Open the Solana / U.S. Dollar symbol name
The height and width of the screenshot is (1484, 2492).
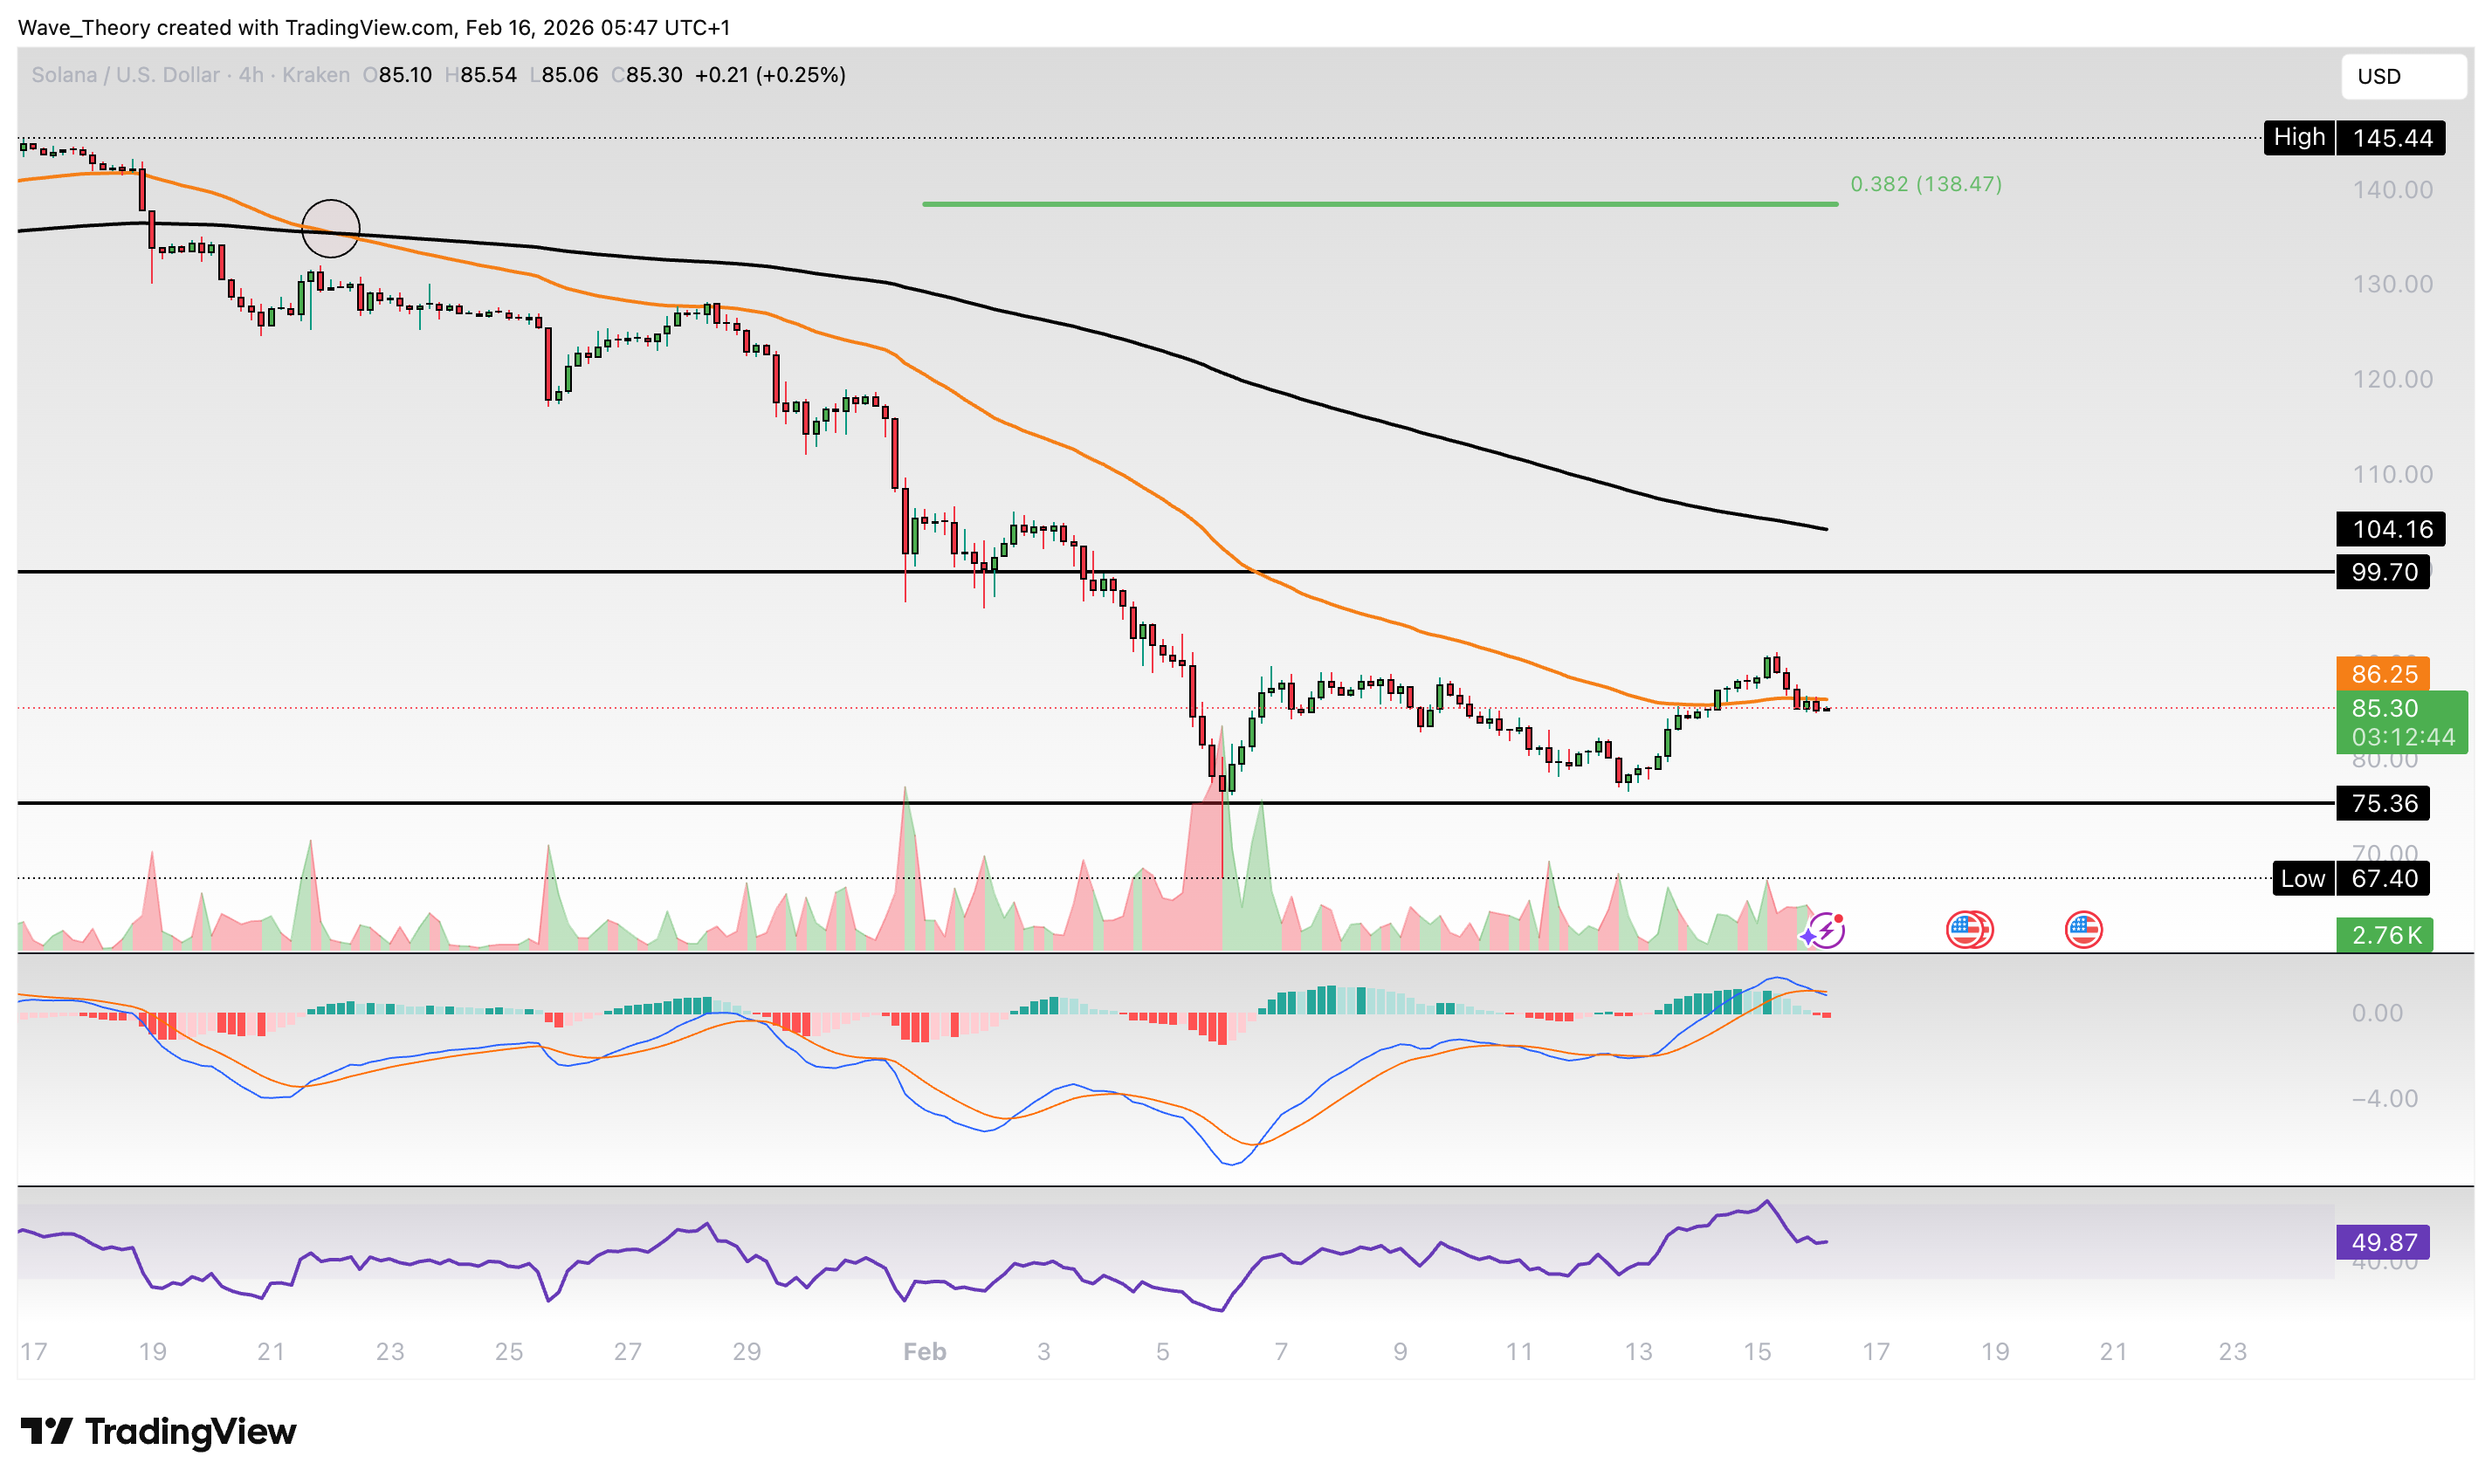click(125, 74)
